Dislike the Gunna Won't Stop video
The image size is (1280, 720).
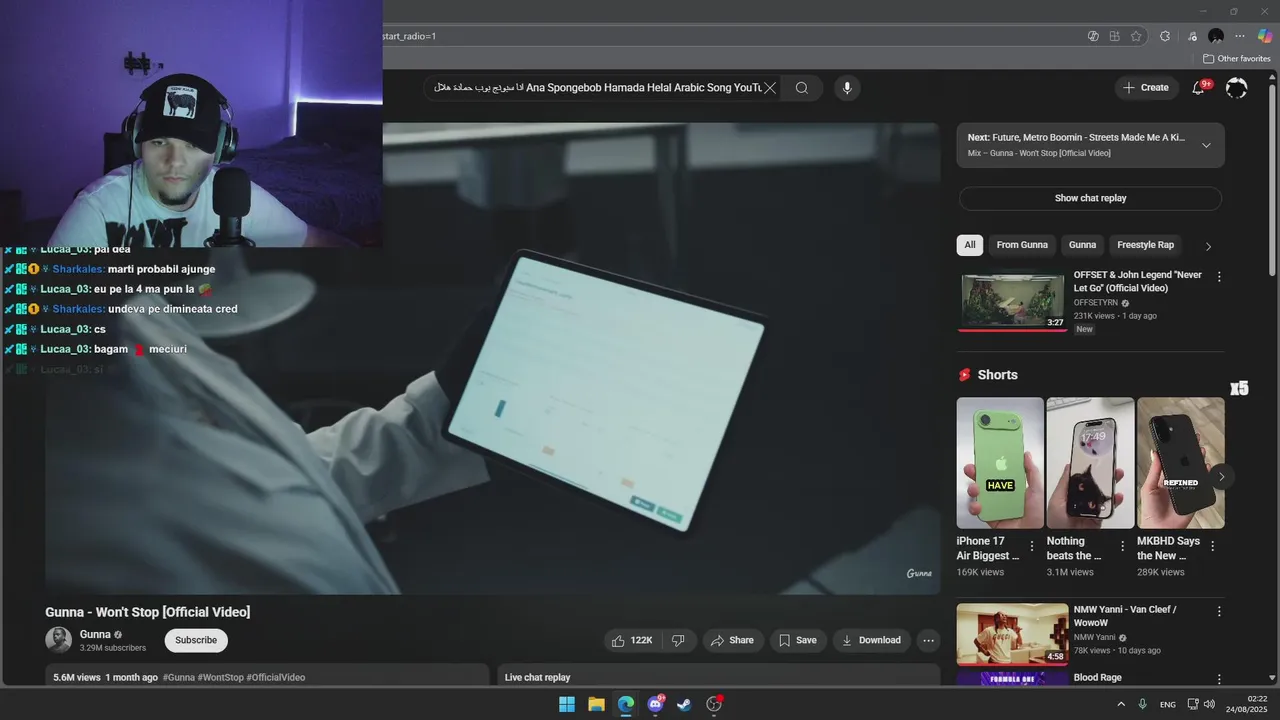[x=678, y=640]
